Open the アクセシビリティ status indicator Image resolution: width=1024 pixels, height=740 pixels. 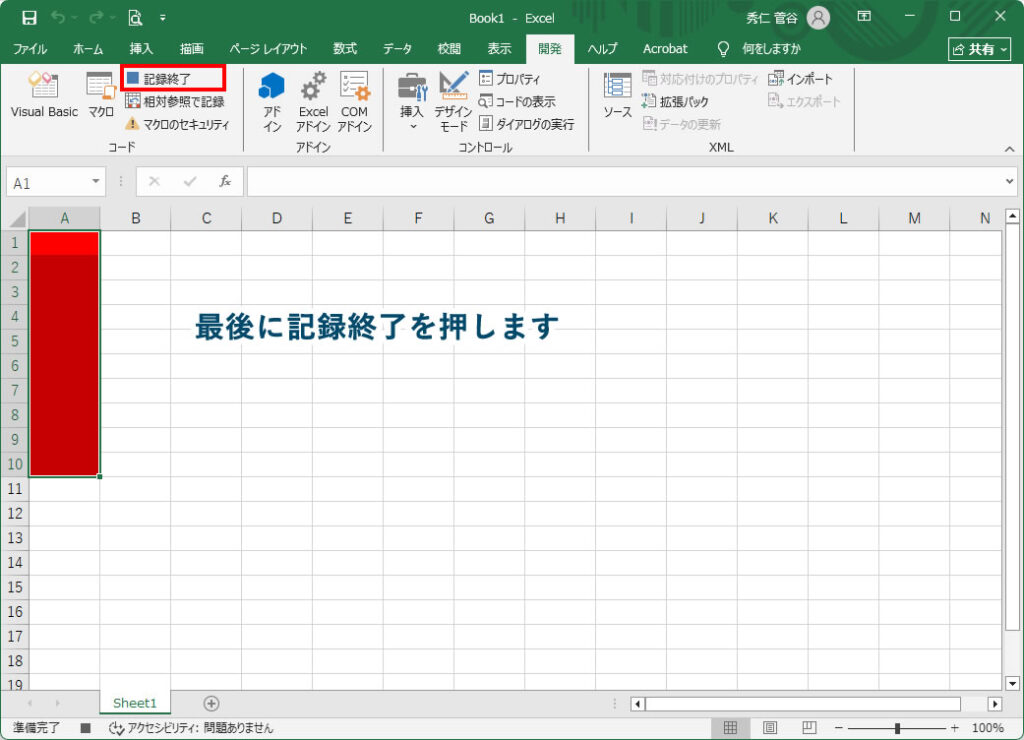tap(191, 728)
